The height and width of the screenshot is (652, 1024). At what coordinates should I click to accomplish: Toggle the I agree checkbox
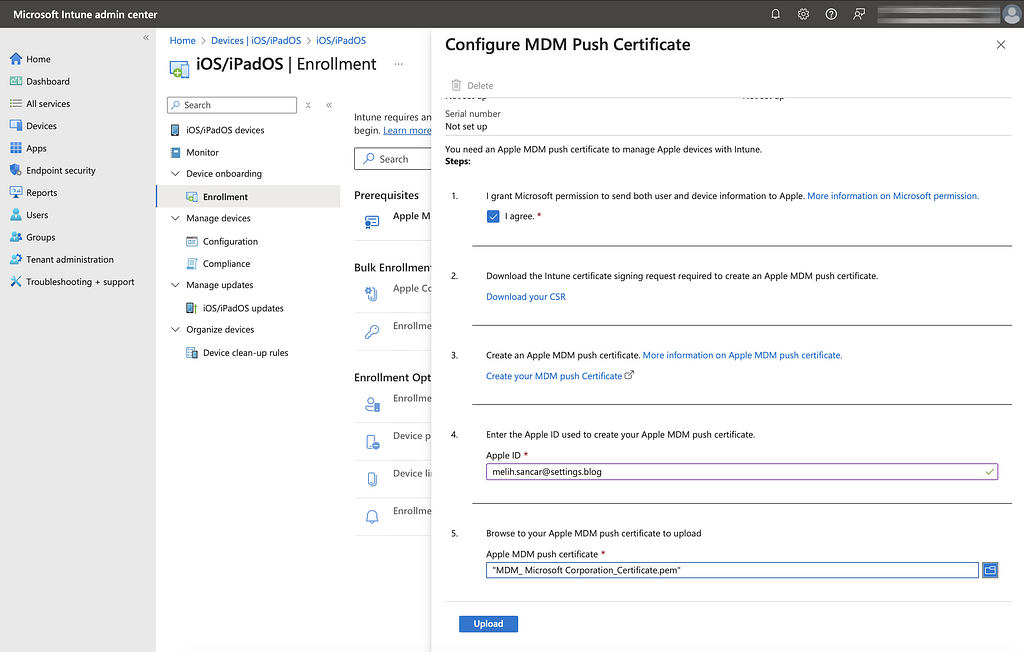point(493,216)
